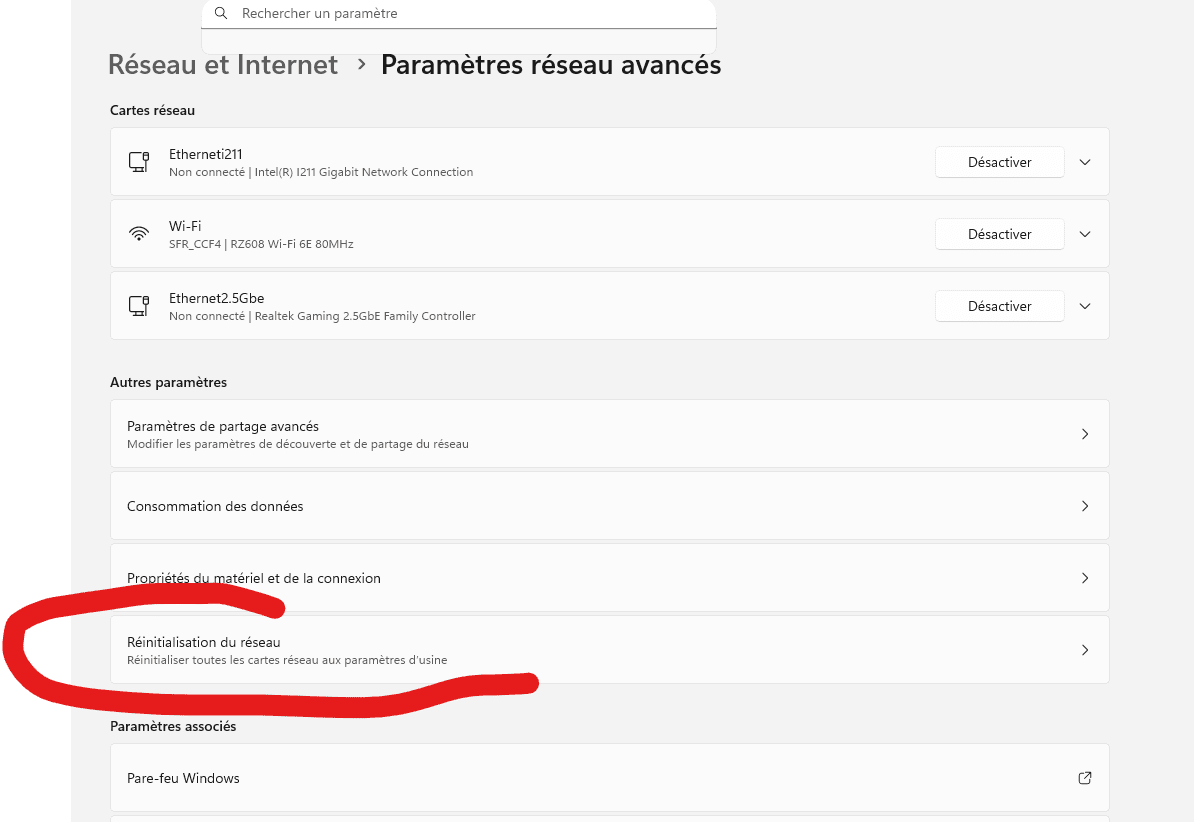Viewport: 1194px width, 822px height.
Task: Click Désactiver for Ethernet2.5Gbe
Action: (x=999, y=306)
